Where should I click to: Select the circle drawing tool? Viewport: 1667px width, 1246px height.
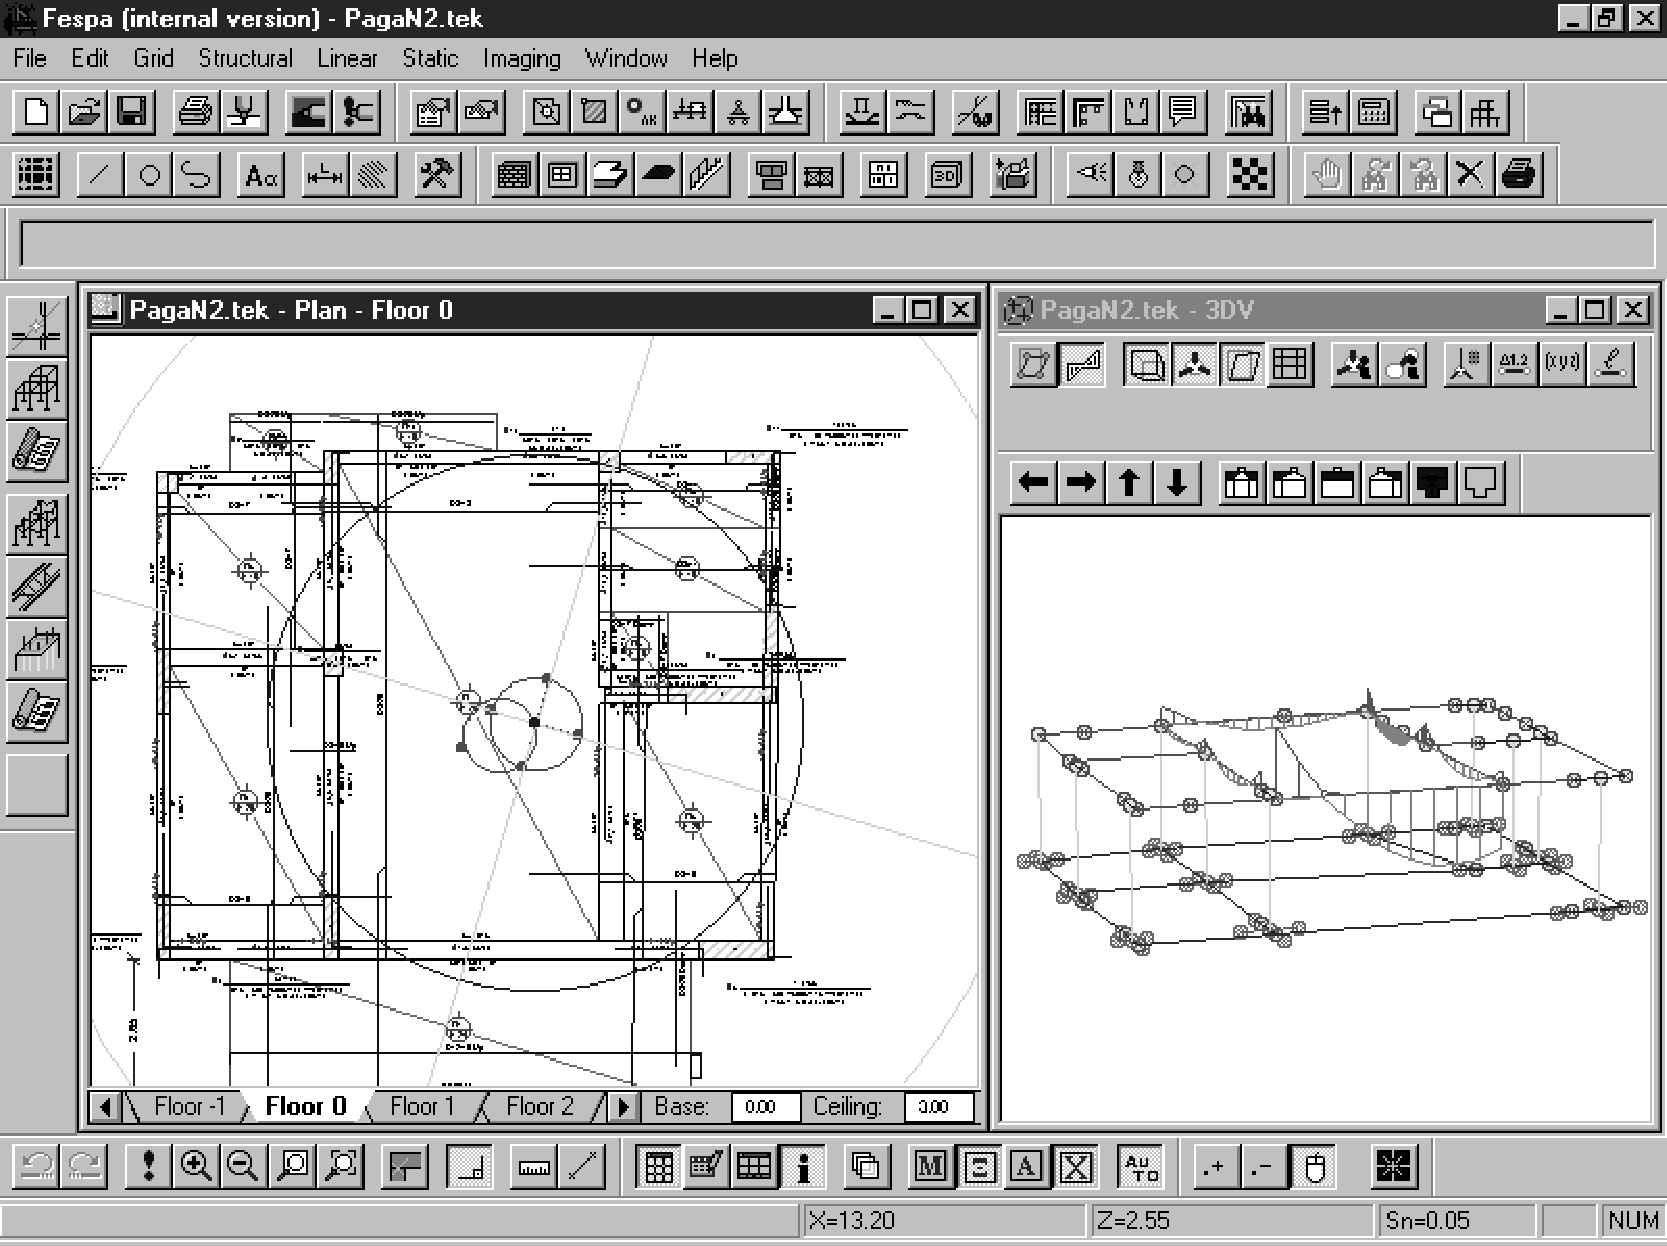click(x=148, y=175)
